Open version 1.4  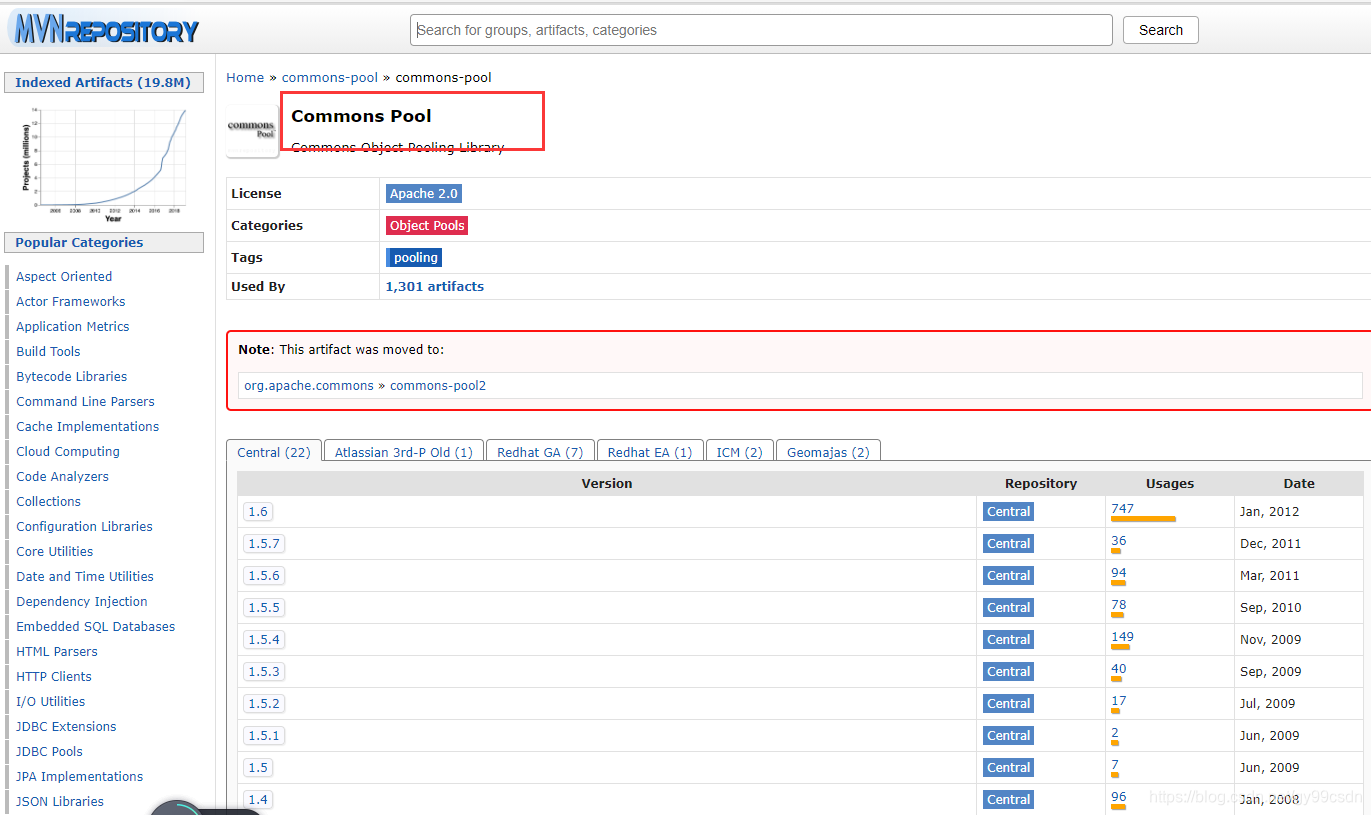coord(258,799)
